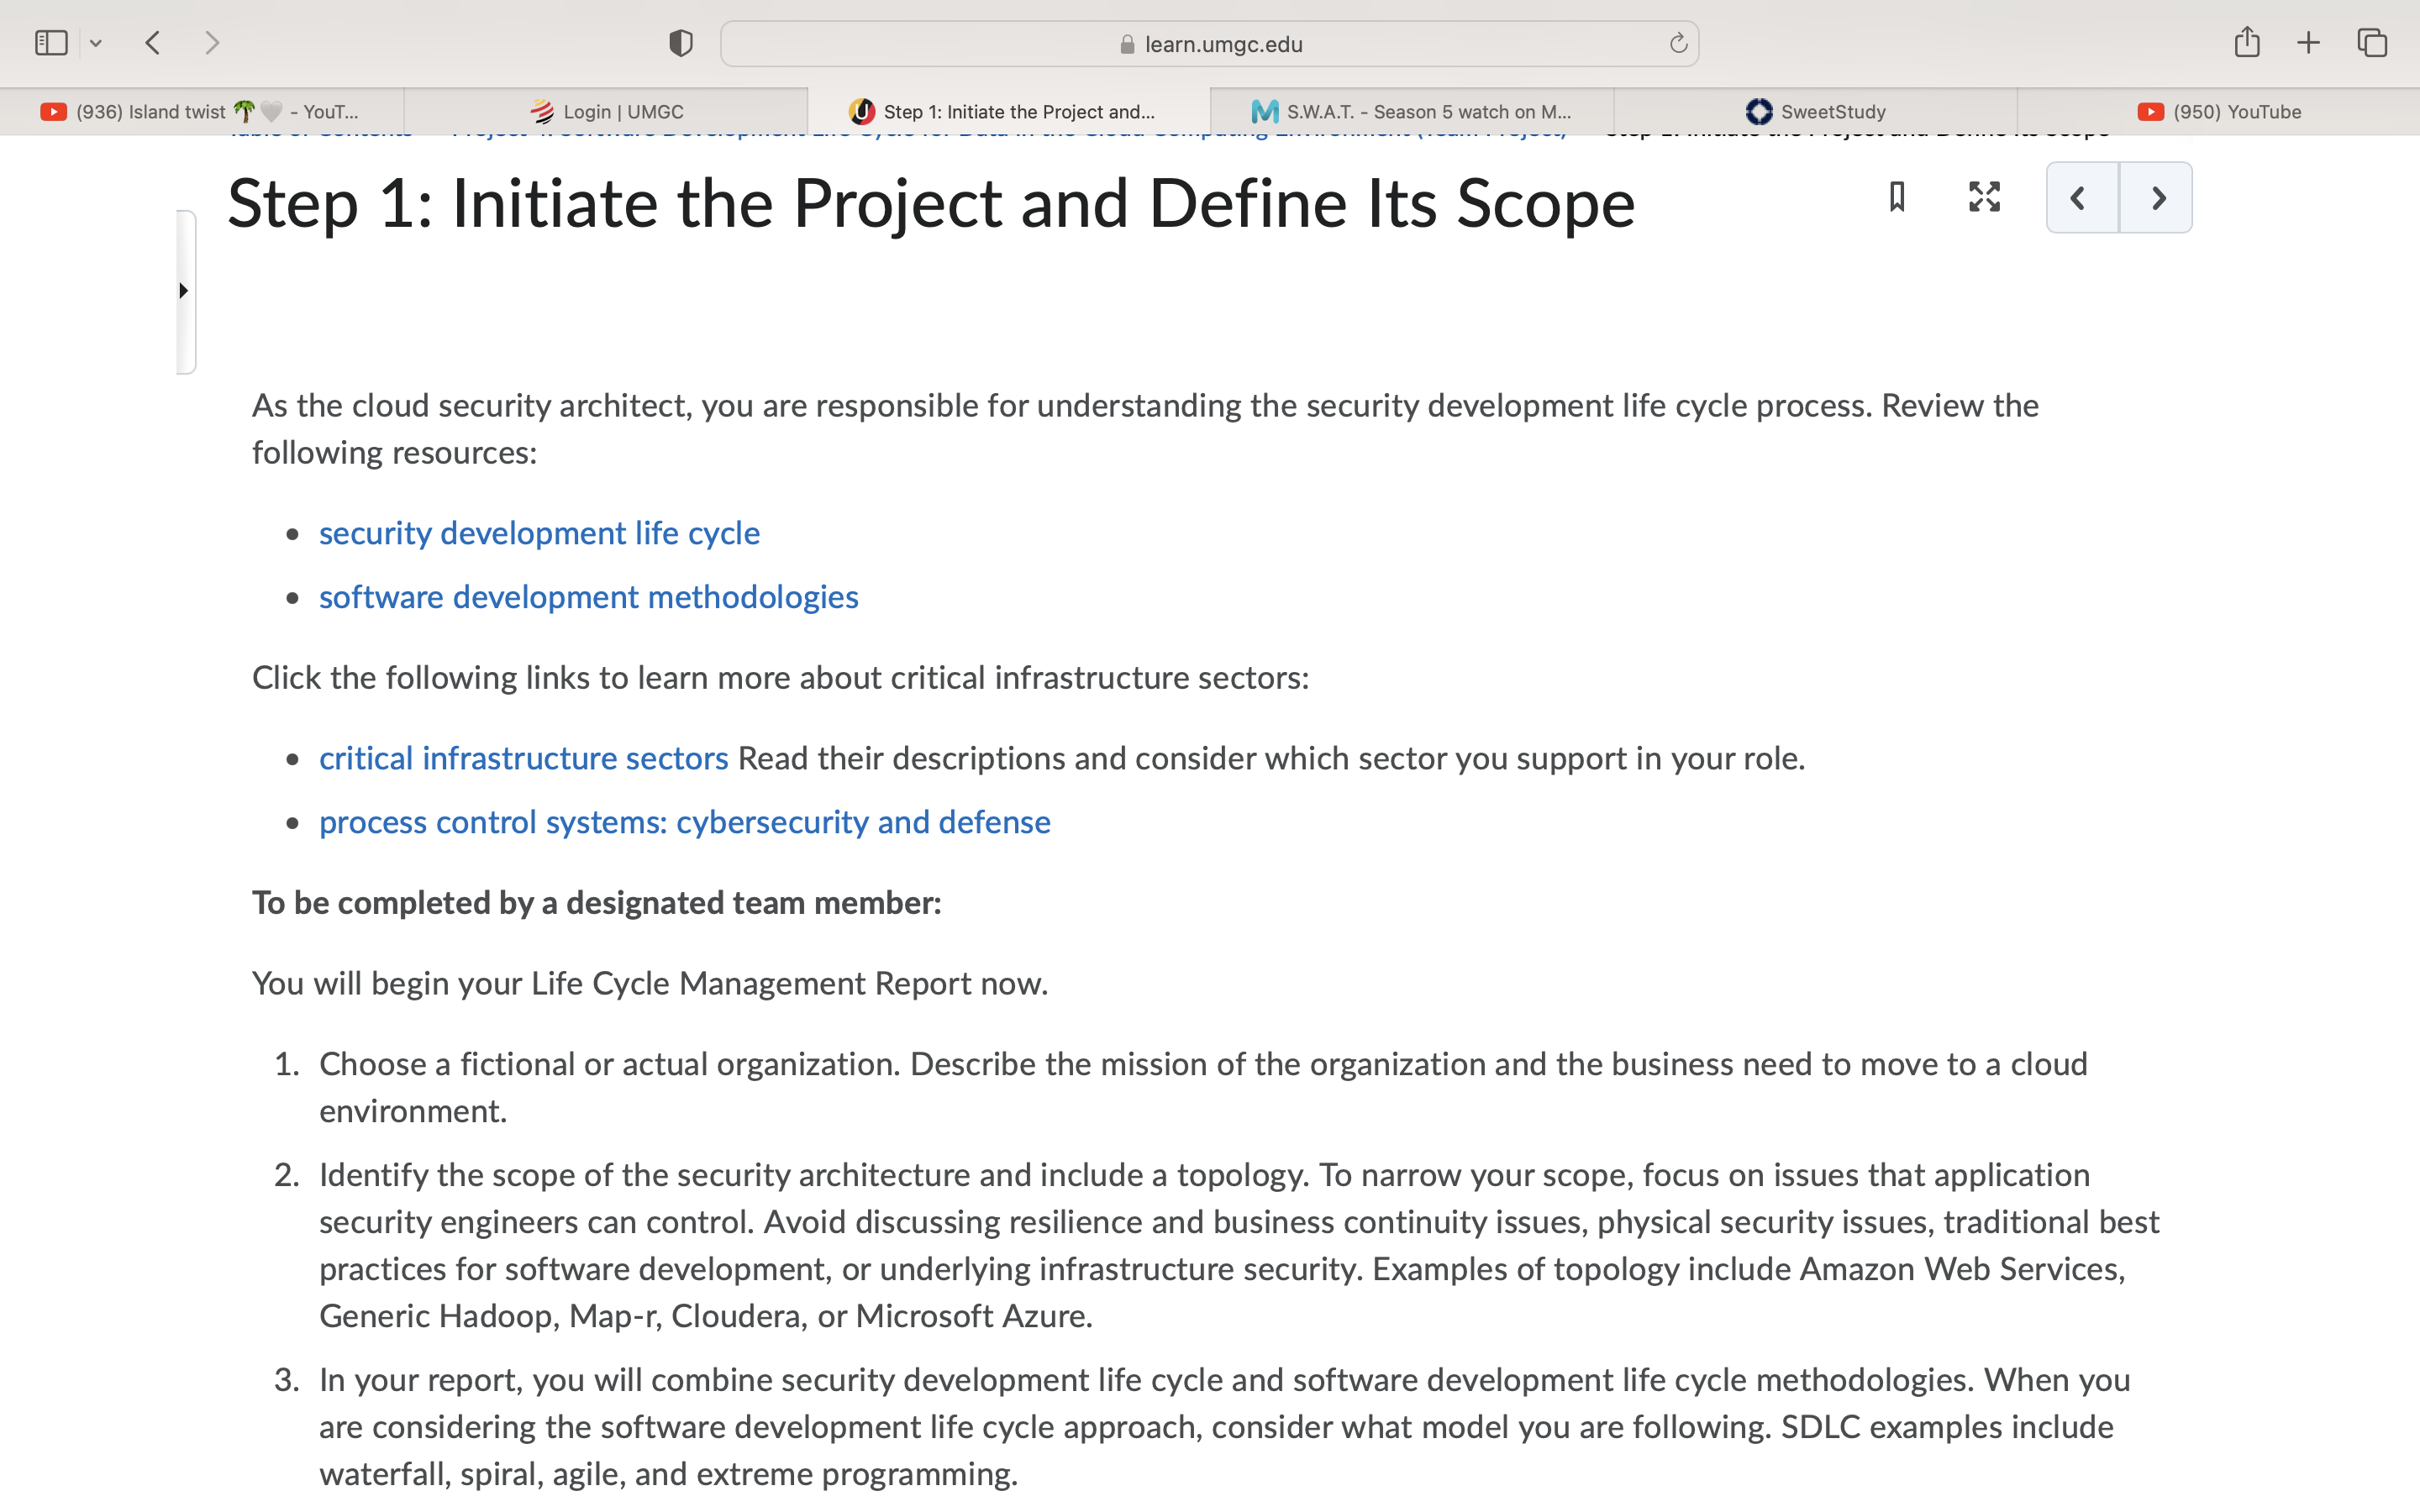Click the lock icon in the address bar
The image size is (2420, 1512).
[1127, 44]
